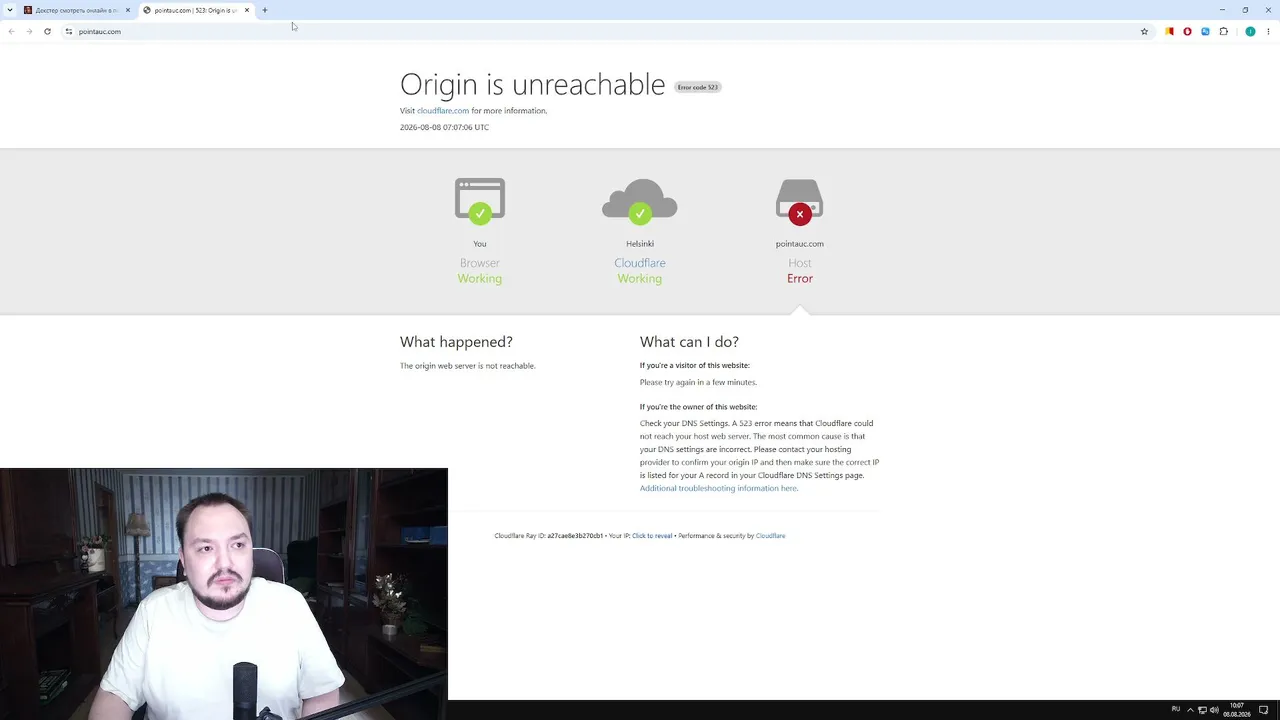The width and height of the screenshot is (1280, 720).
Task: Switch to the Декстер смотреть онлайн tab
Action: [x=77, y=10]
